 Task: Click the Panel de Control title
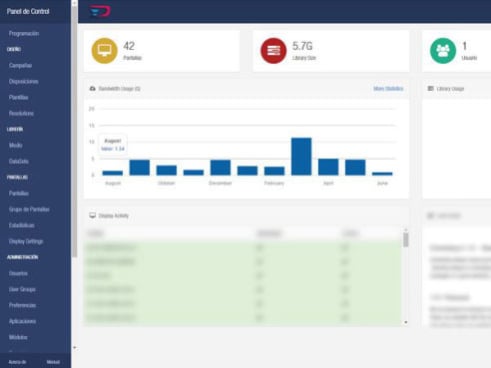coord(28,11)
